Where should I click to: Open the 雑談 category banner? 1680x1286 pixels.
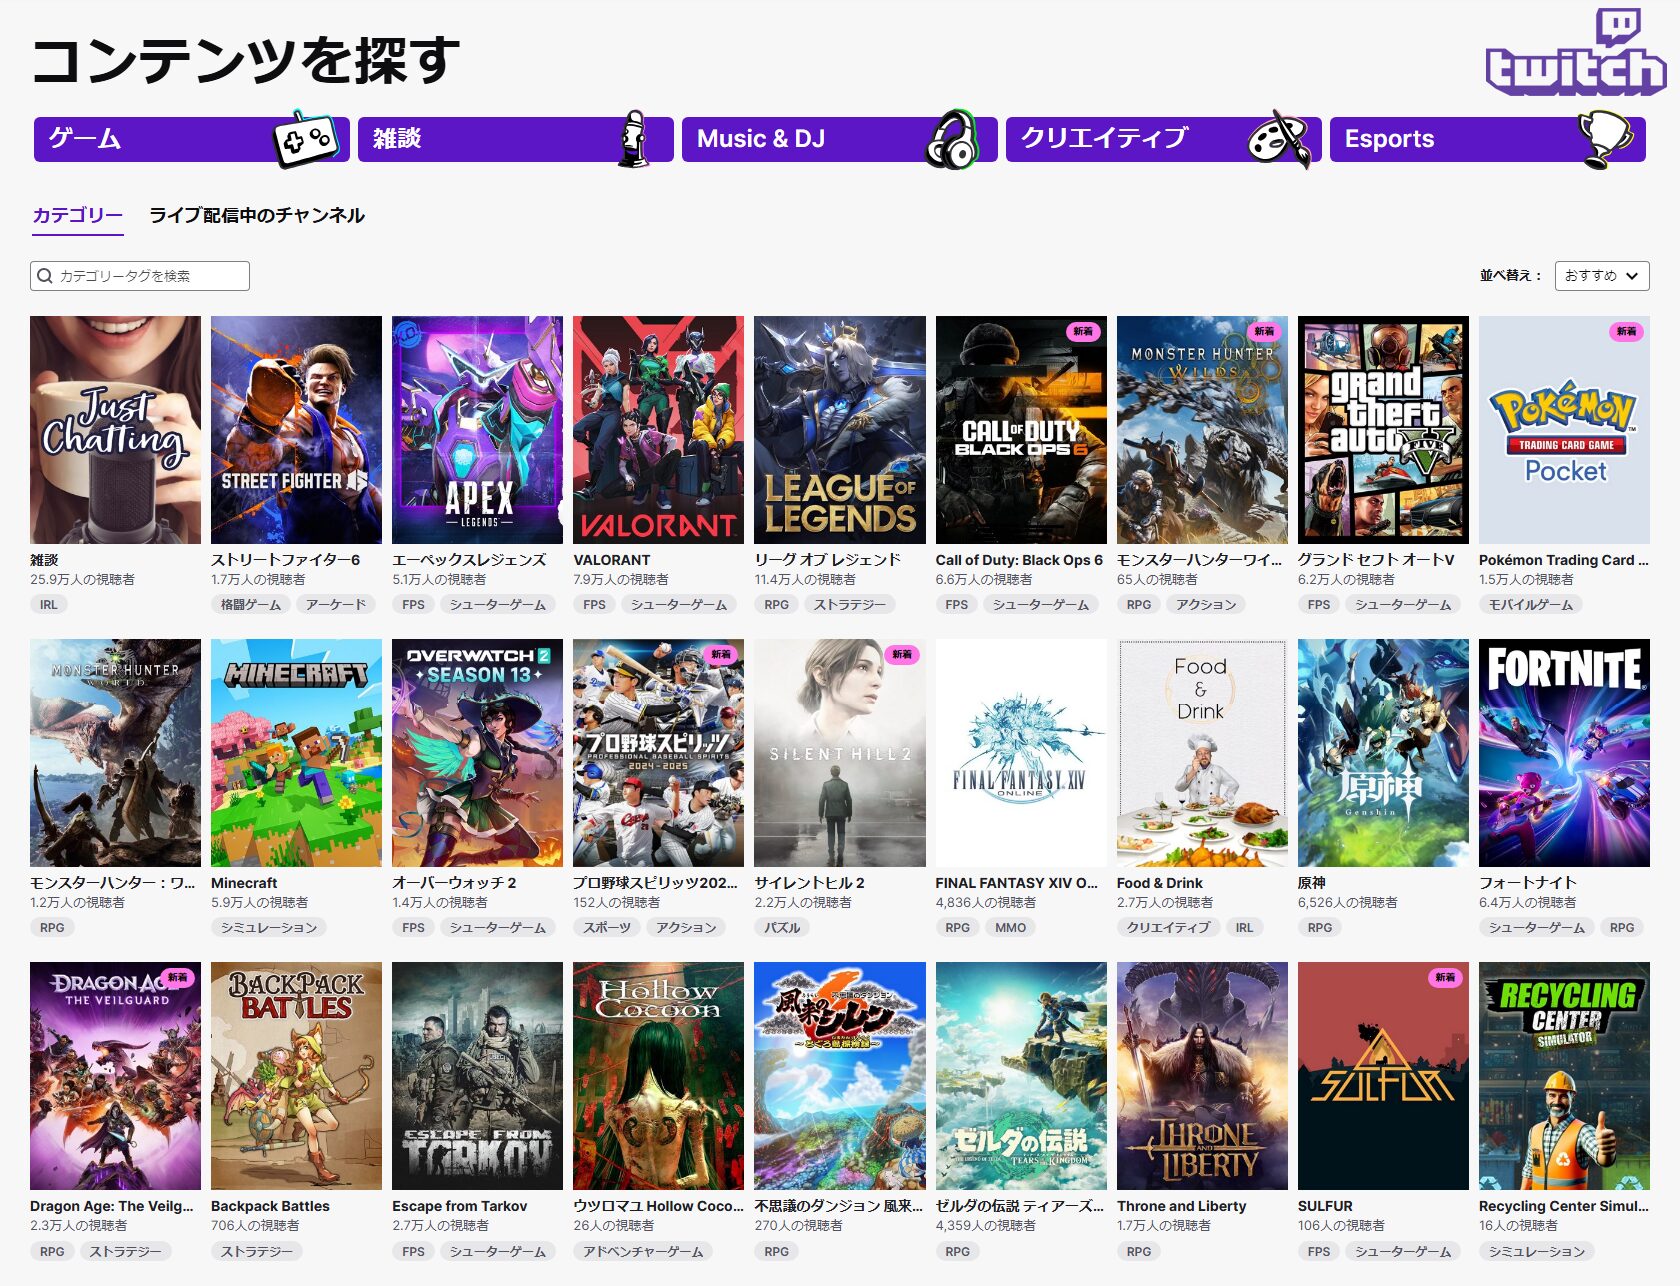point(516,139)
